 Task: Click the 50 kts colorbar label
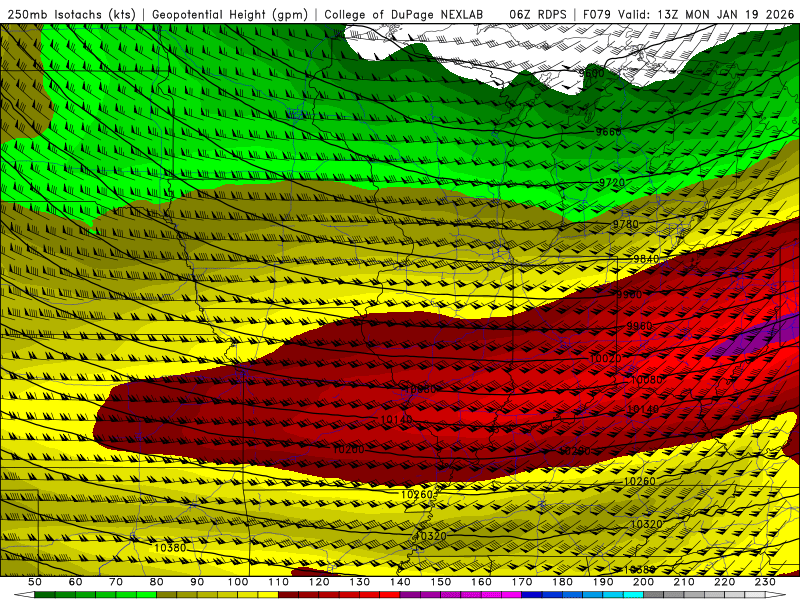click(x=35, y=582)
